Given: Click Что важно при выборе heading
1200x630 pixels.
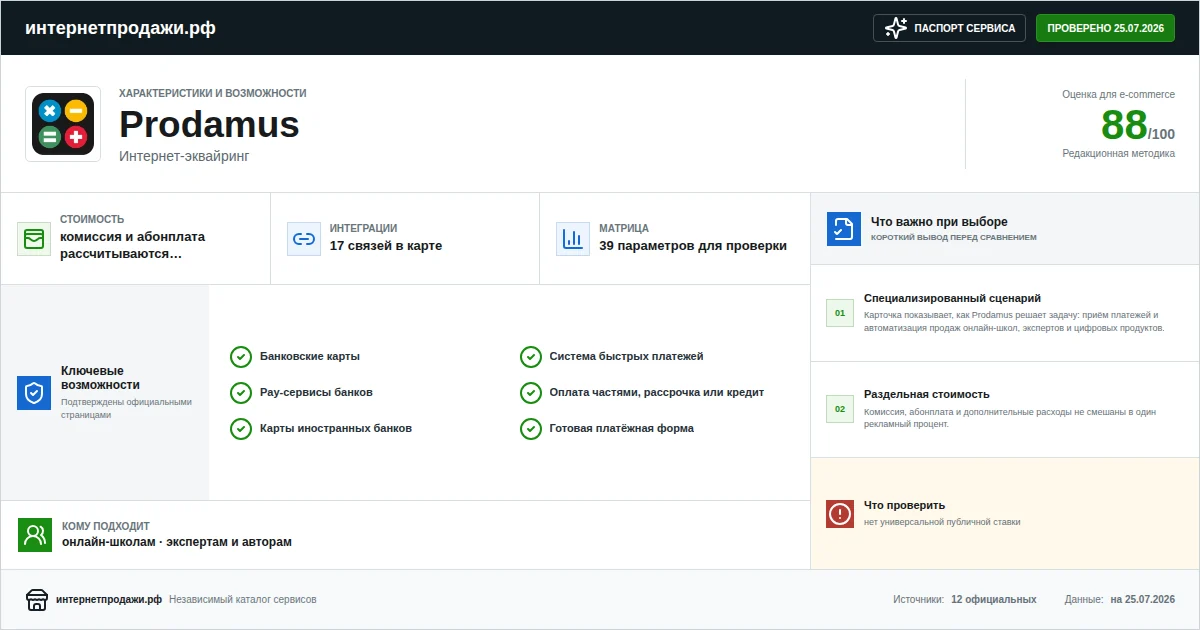Looking at the screenshot, I should click(x=939, y=222).
